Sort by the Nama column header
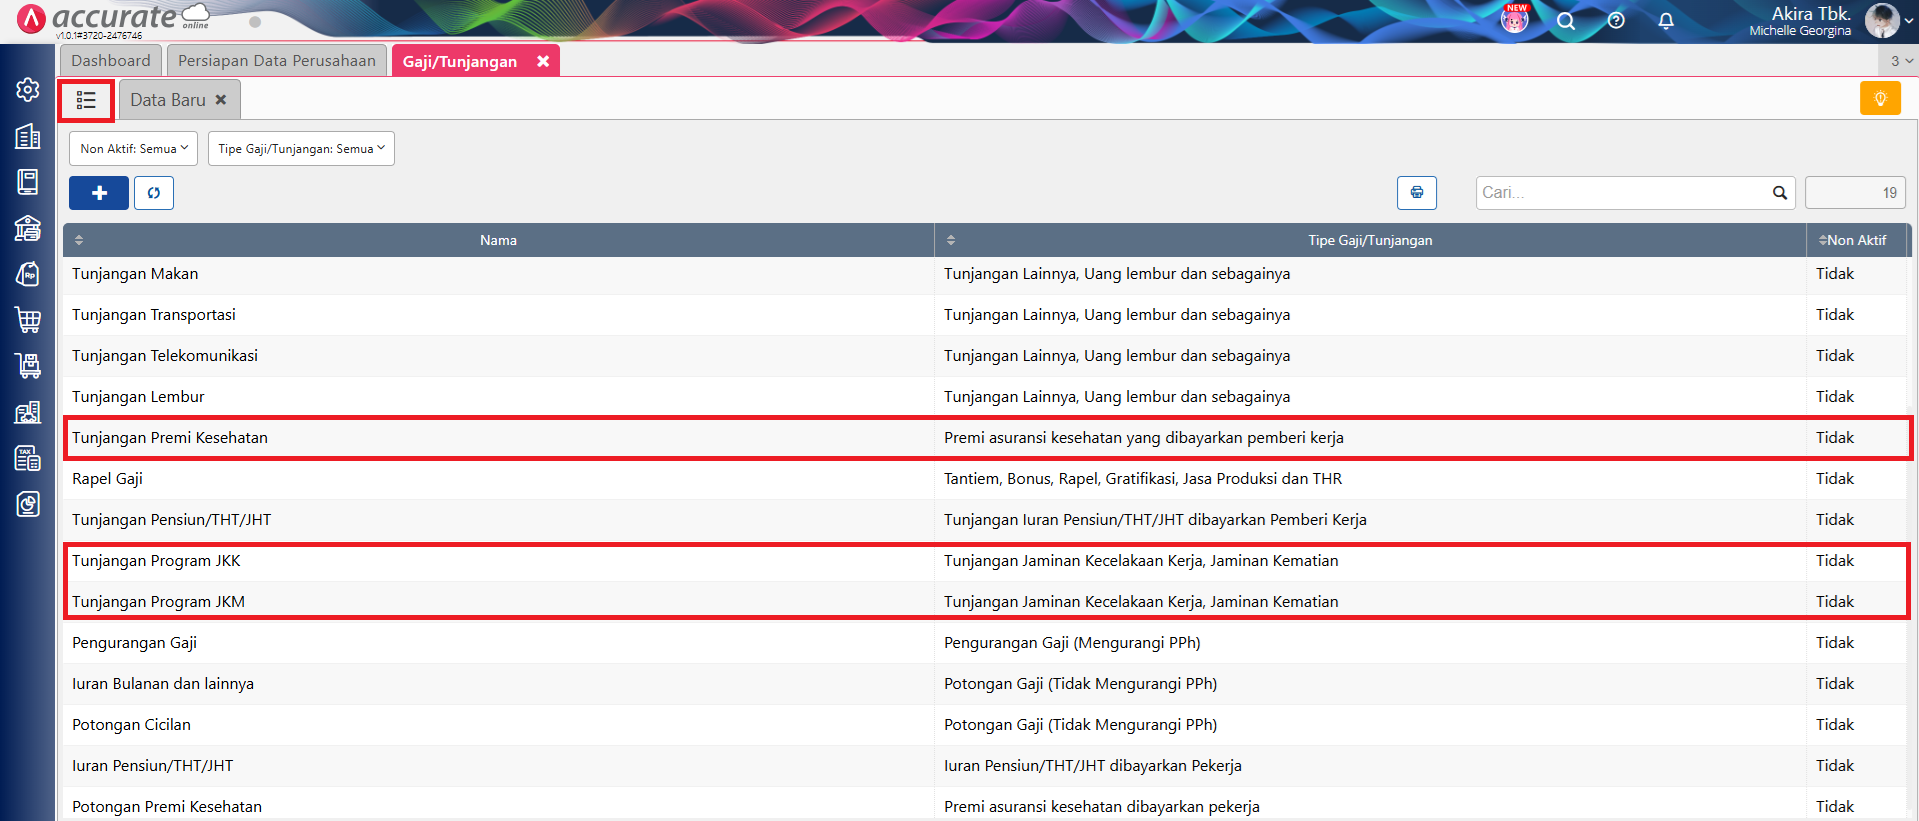 tap(498, 240)
